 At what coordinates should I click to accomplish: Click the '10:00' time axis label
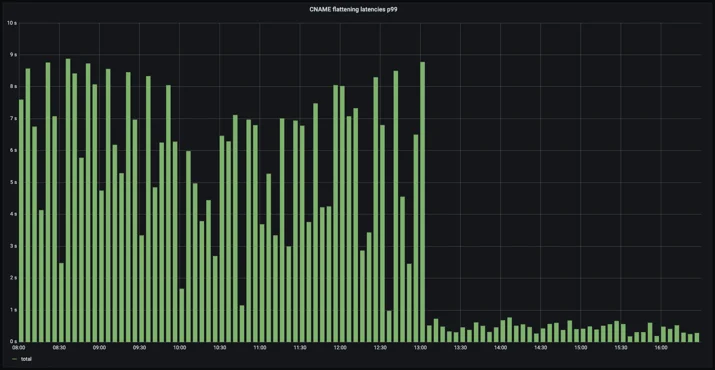(179, 348)
